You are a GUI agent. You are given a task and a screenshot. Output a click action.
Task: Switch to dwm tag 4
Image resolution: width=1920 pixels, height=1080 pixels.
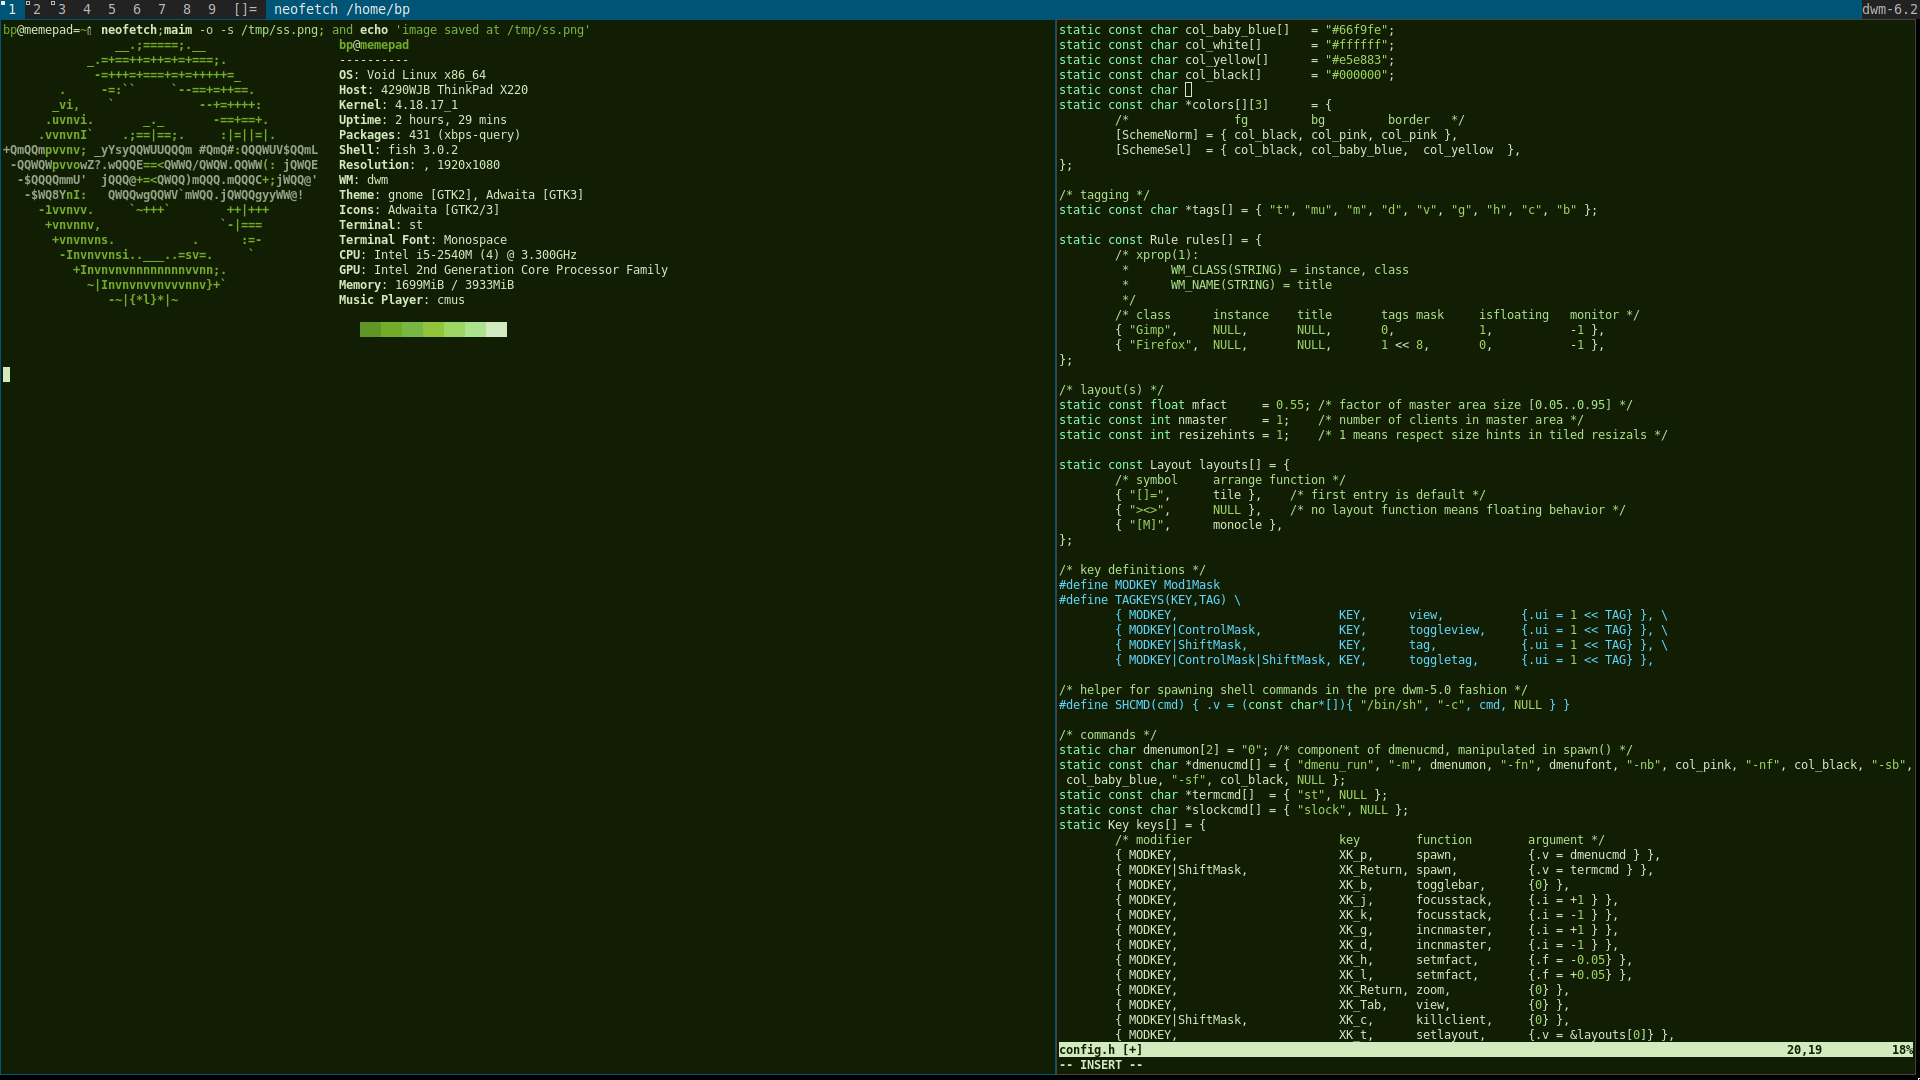(x=87, y=9)
